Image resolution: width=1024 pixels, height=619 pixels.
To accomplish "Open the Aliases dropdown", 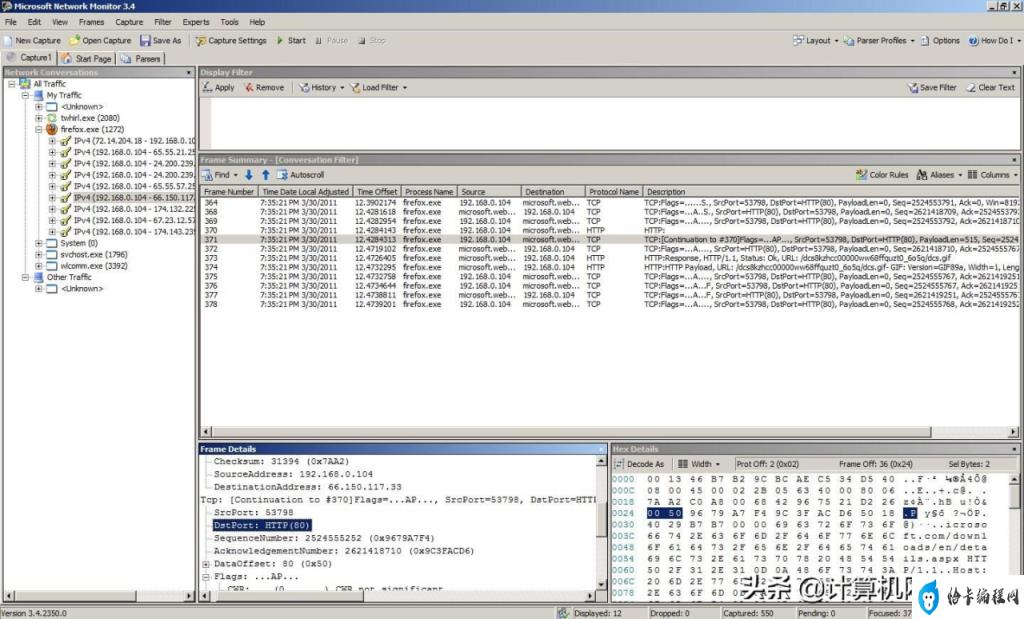I will [939, 175].
